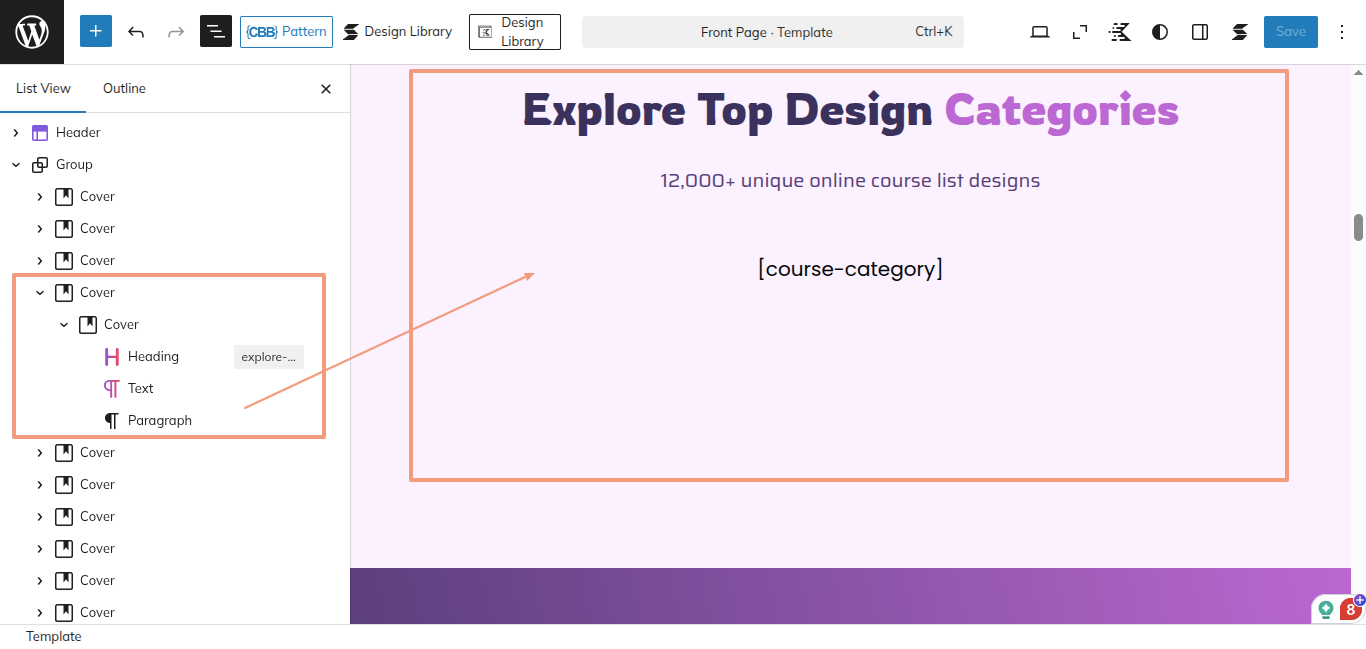
Task: Select the List View tab
Action: pyautogui.click(x=43, y=89)
